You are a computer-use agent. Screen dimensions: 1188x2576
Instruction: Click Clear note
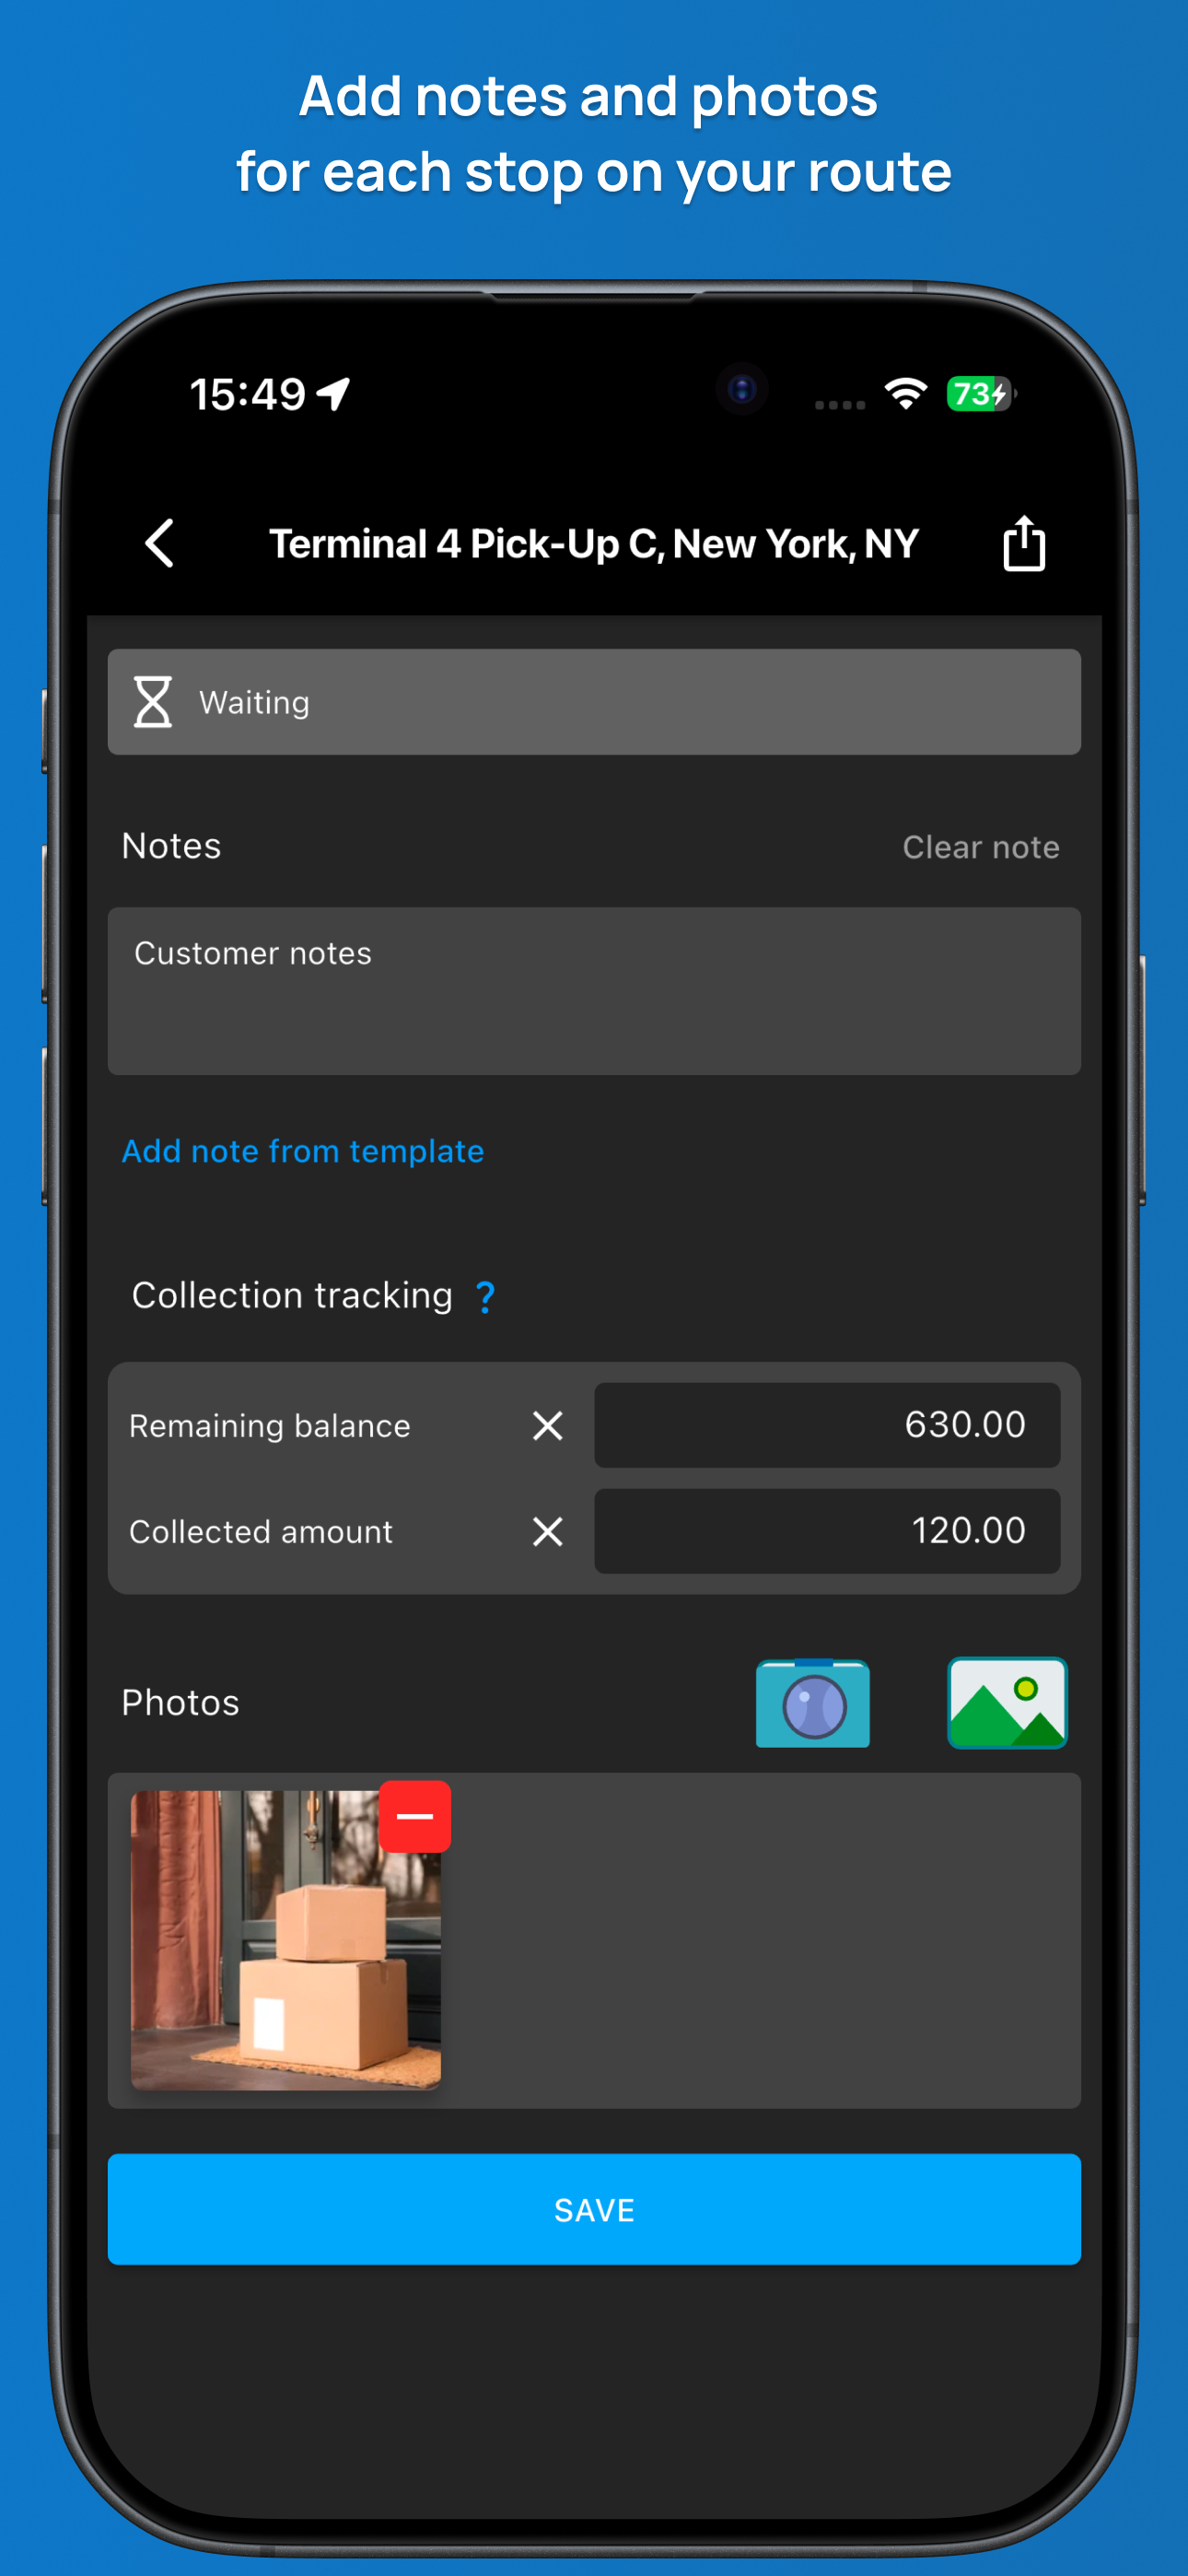pyautogui.click(x=981, y=847)
